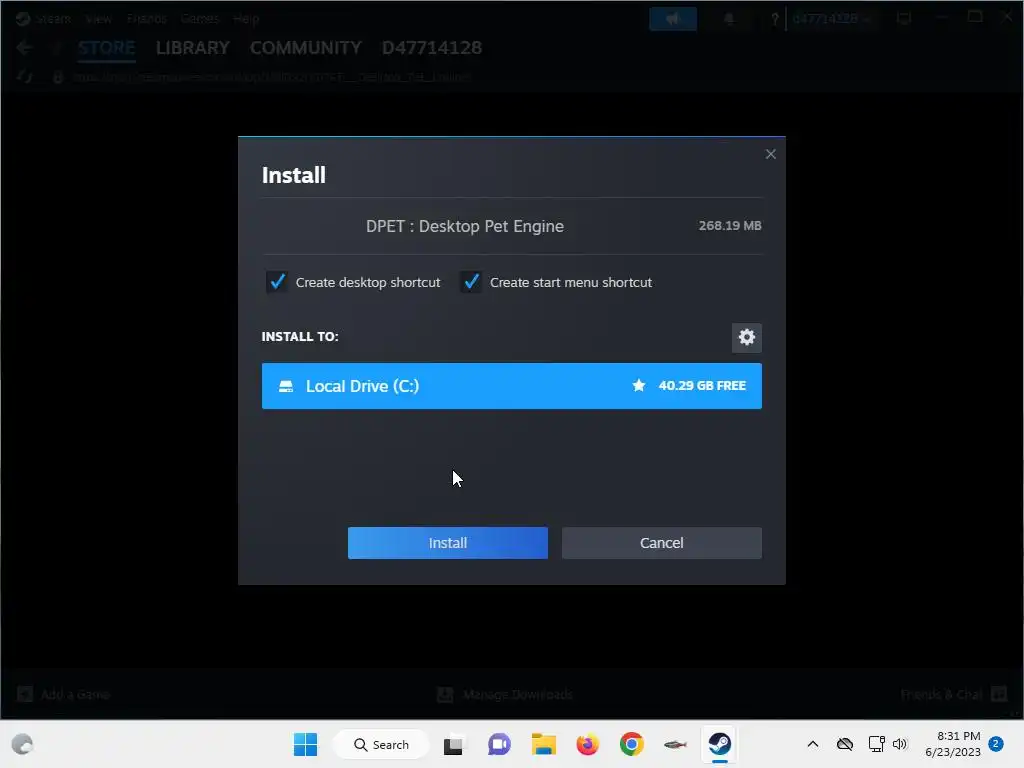This screenshot has height=768, width=1024.
Task: Open the Games menu in Steam
Action: pyautogui.click(x=199, y=19)
